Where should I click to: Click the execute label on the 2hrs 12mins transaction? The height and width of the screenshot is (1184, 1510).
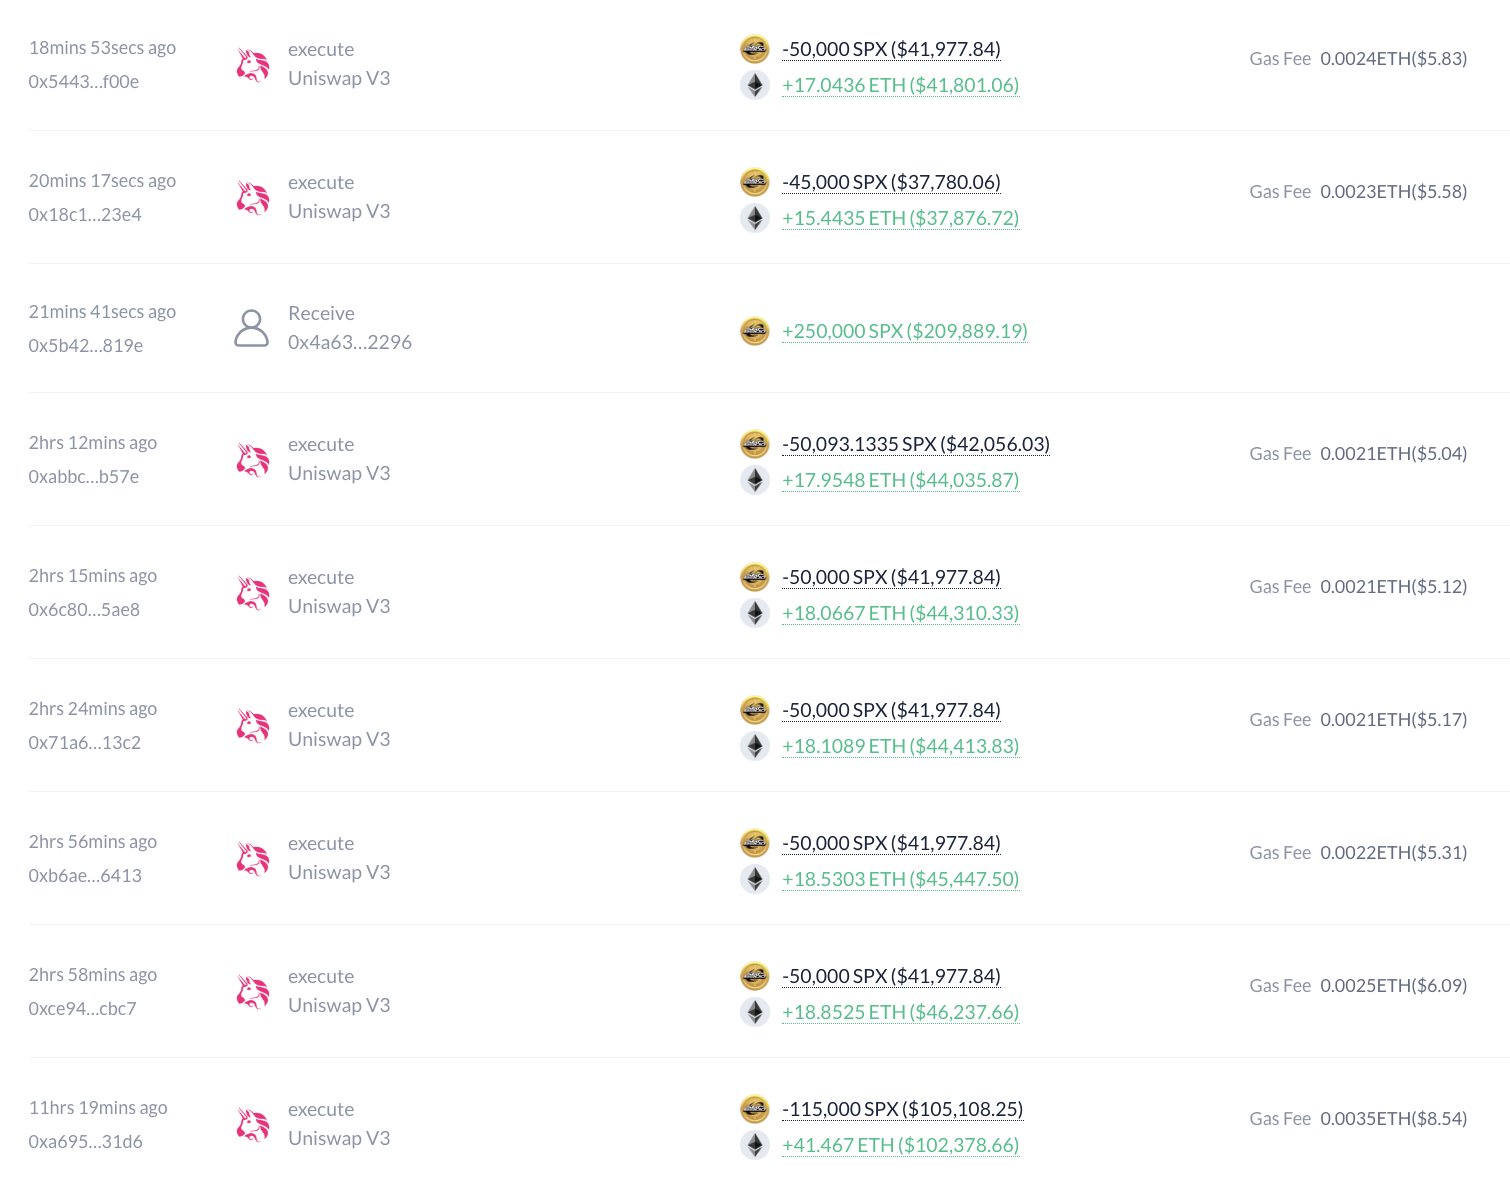pyautogui.click(x=321, y=443)
